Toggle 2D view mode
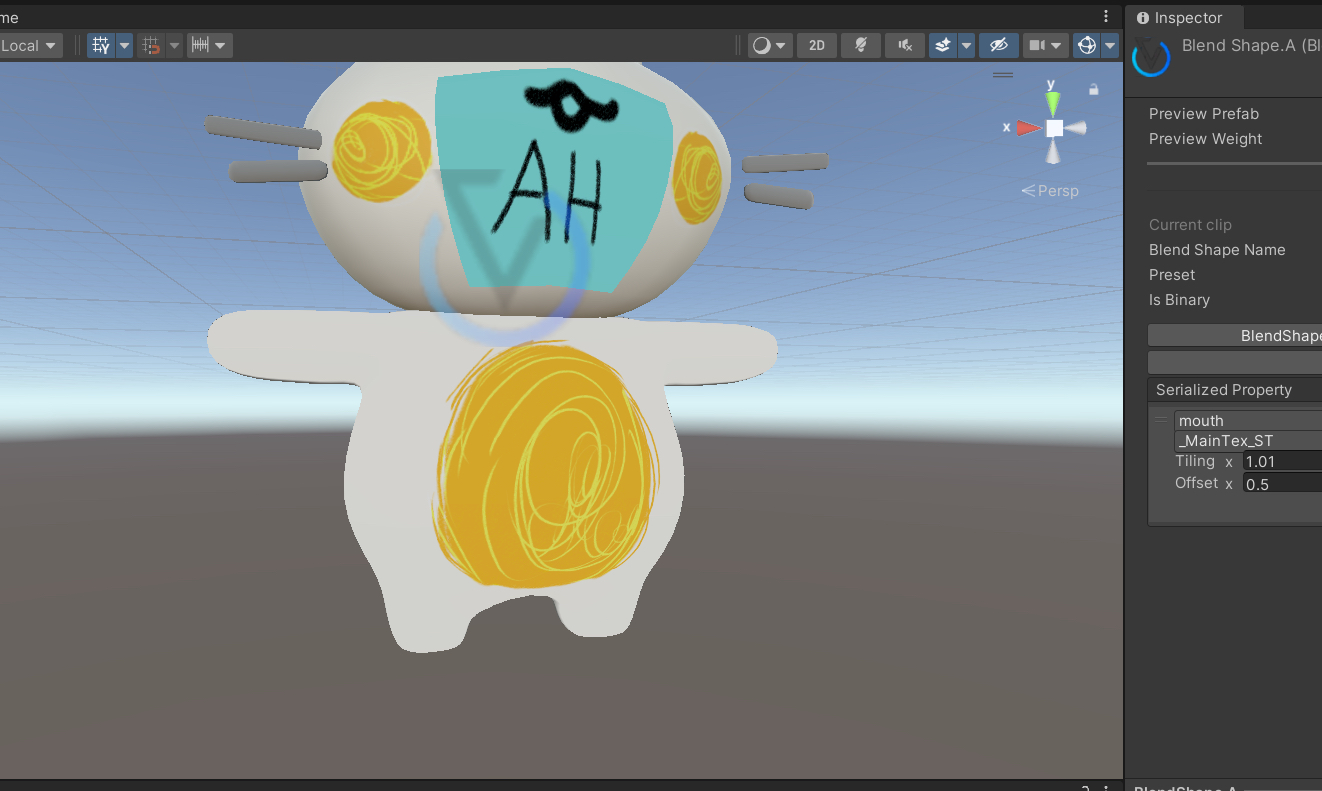Viewport: 1322px width, 791px height. (817, 45)
